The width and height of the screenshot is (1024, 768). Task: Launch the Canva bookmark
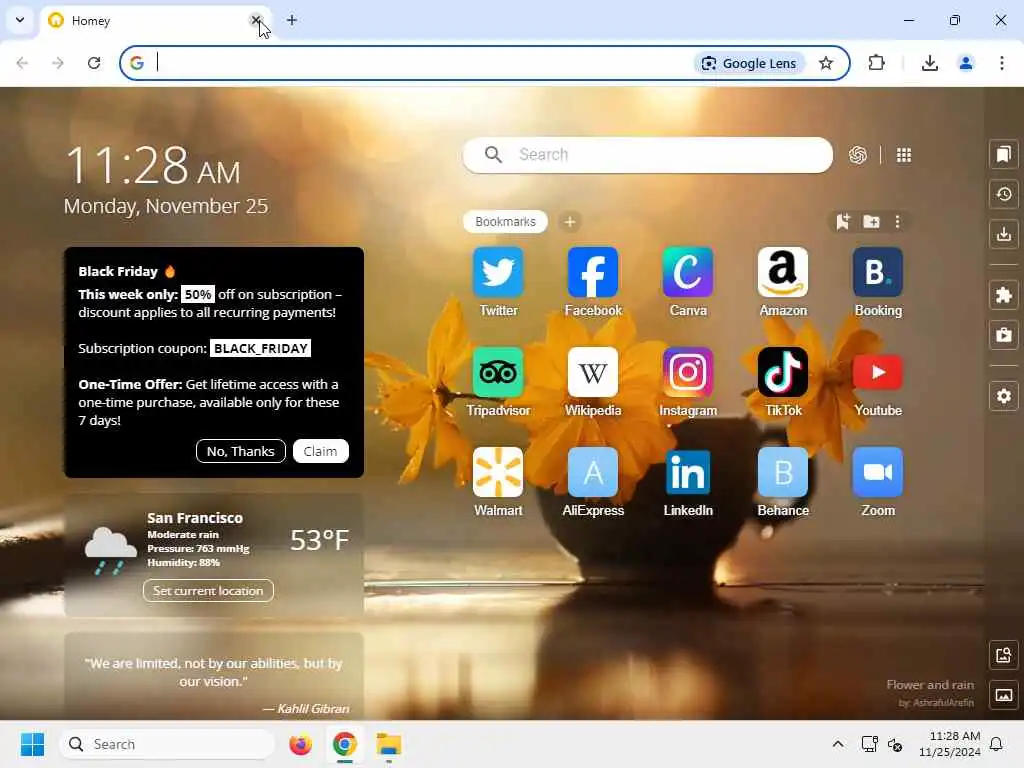(x=688, y=273)
